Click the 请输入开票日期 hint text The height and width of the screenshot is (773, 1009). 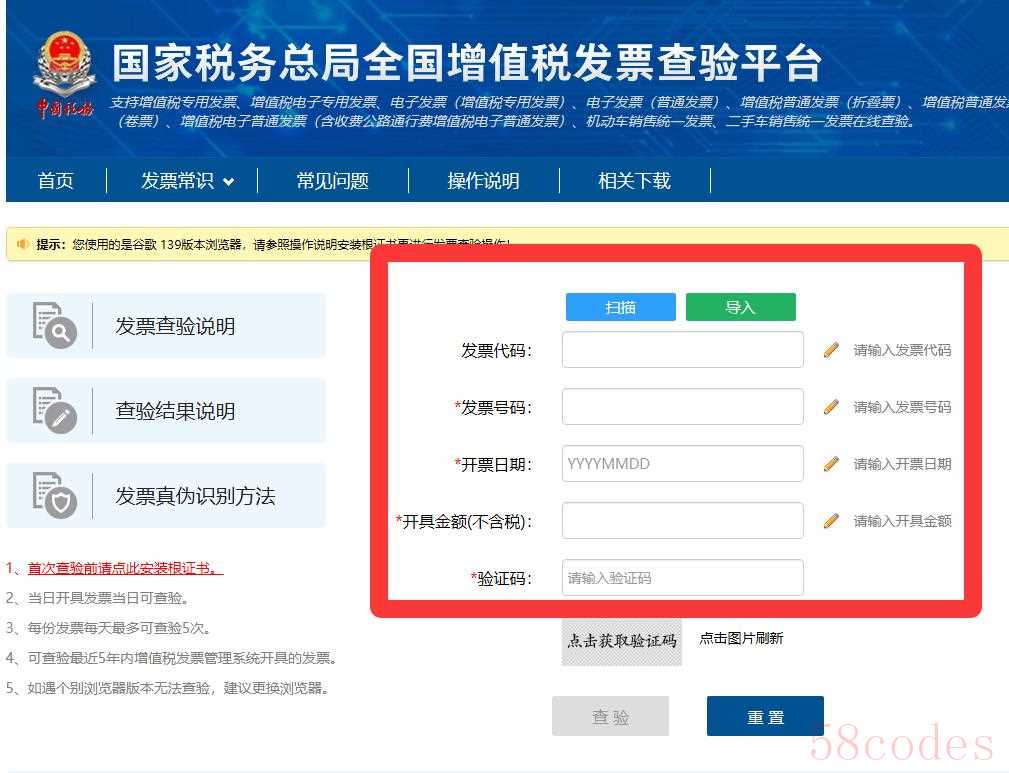(902, 464)
